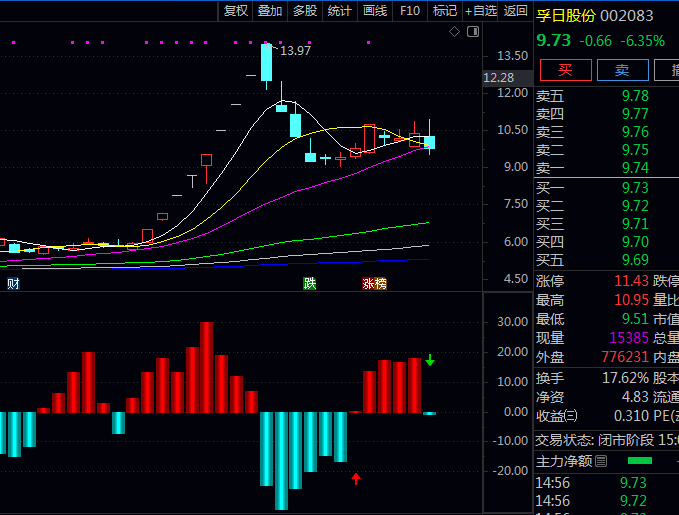Viewport: 679px width, 515px height.
Task: Click the 标记 mark button
Action: click(445, 11)
